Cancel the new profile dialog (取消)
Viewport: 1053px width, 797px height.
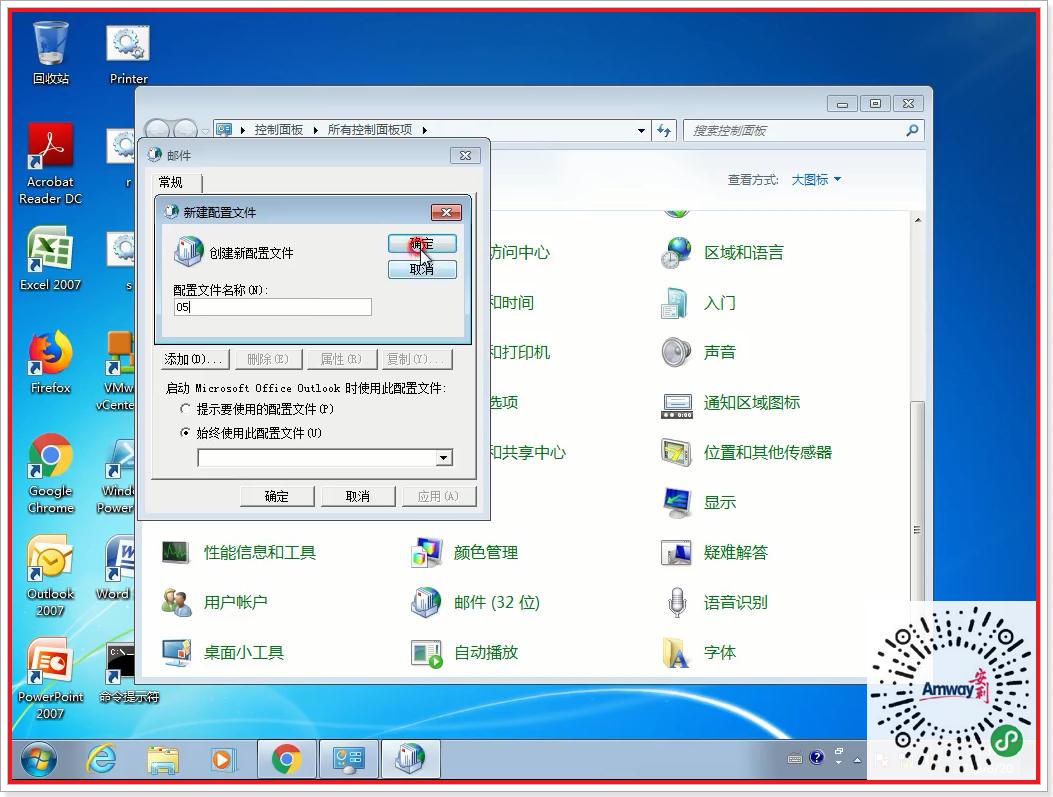422,269
